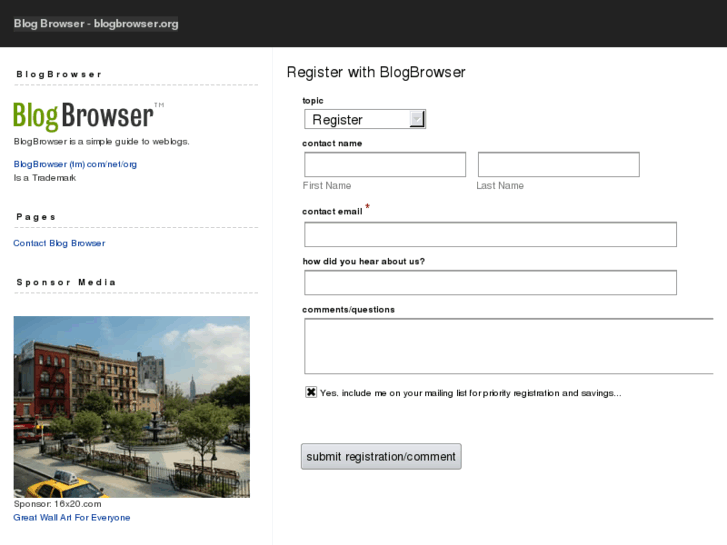Image resolution: width=727 pixels, height=545 pixels.
Task: Open the topic dropdown showing Register
Action: click(365, 119)
